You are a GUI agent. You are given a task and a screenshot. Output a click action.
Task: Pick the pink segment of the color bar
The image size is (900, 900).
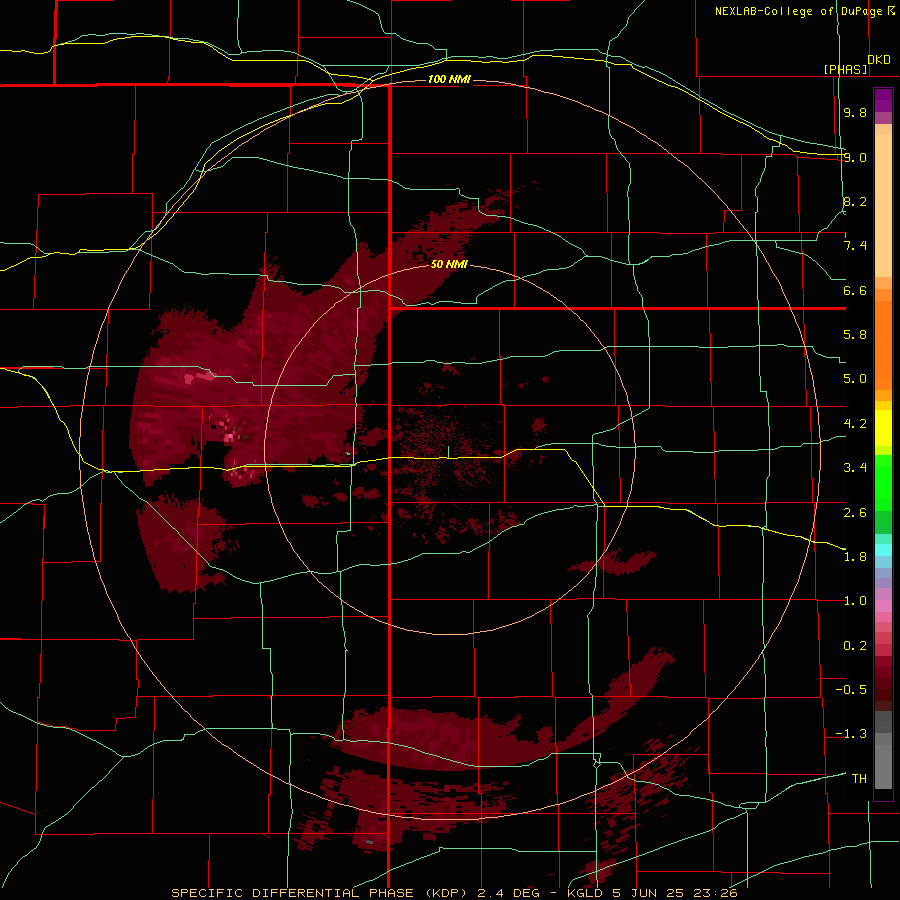(883, 606)
